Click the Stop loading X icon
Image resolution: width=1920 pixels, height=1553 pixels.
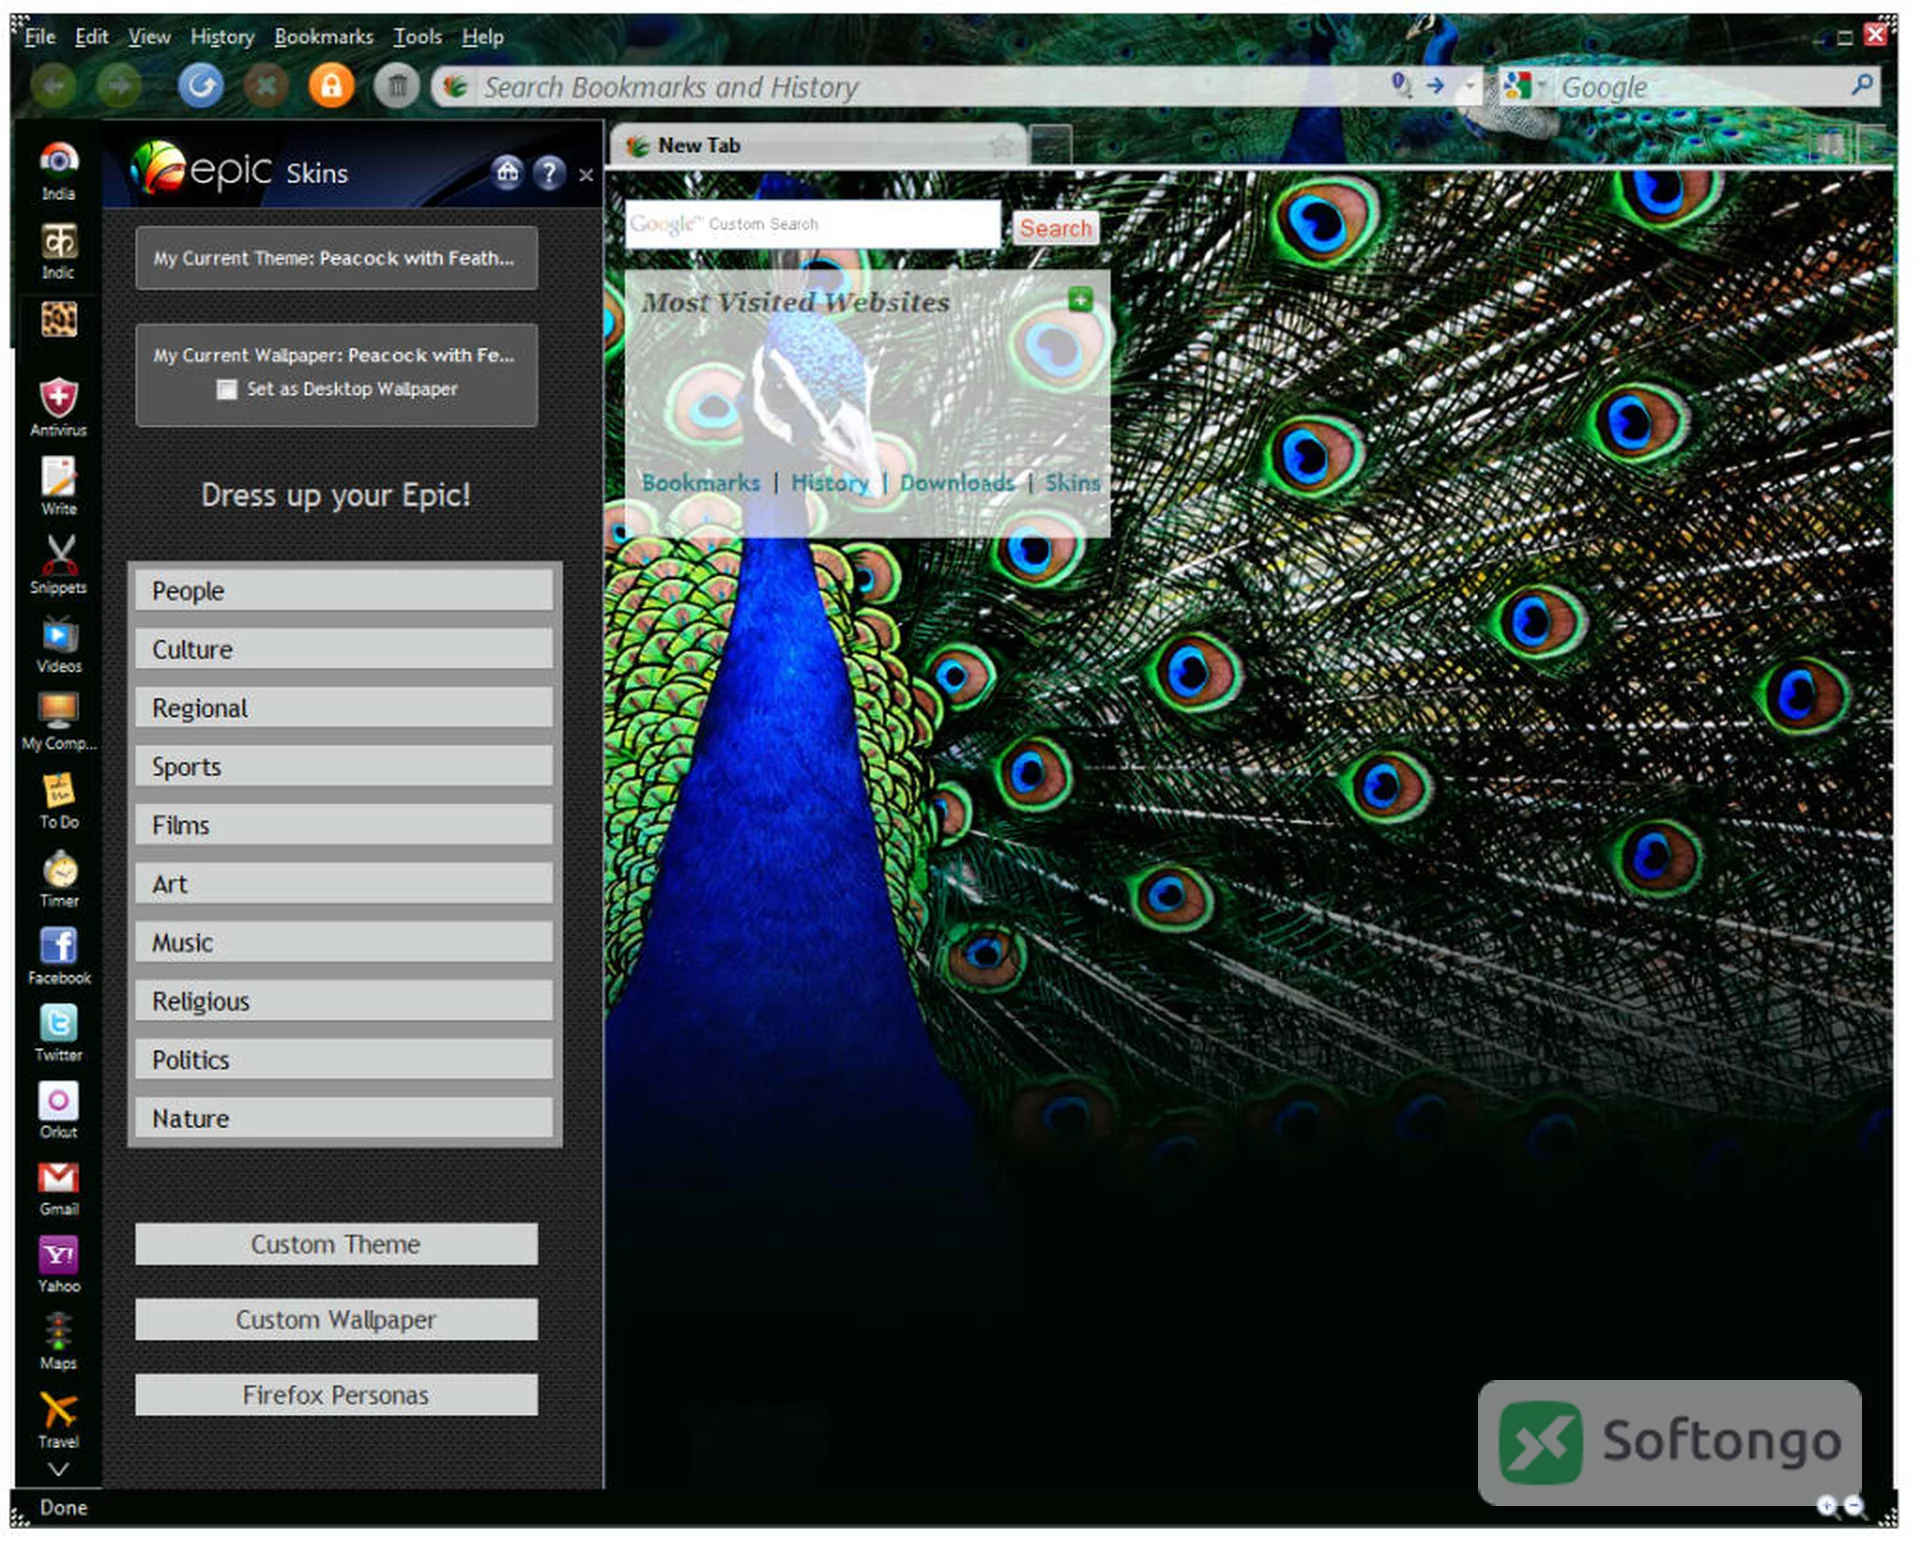click(x=266, y=87)
